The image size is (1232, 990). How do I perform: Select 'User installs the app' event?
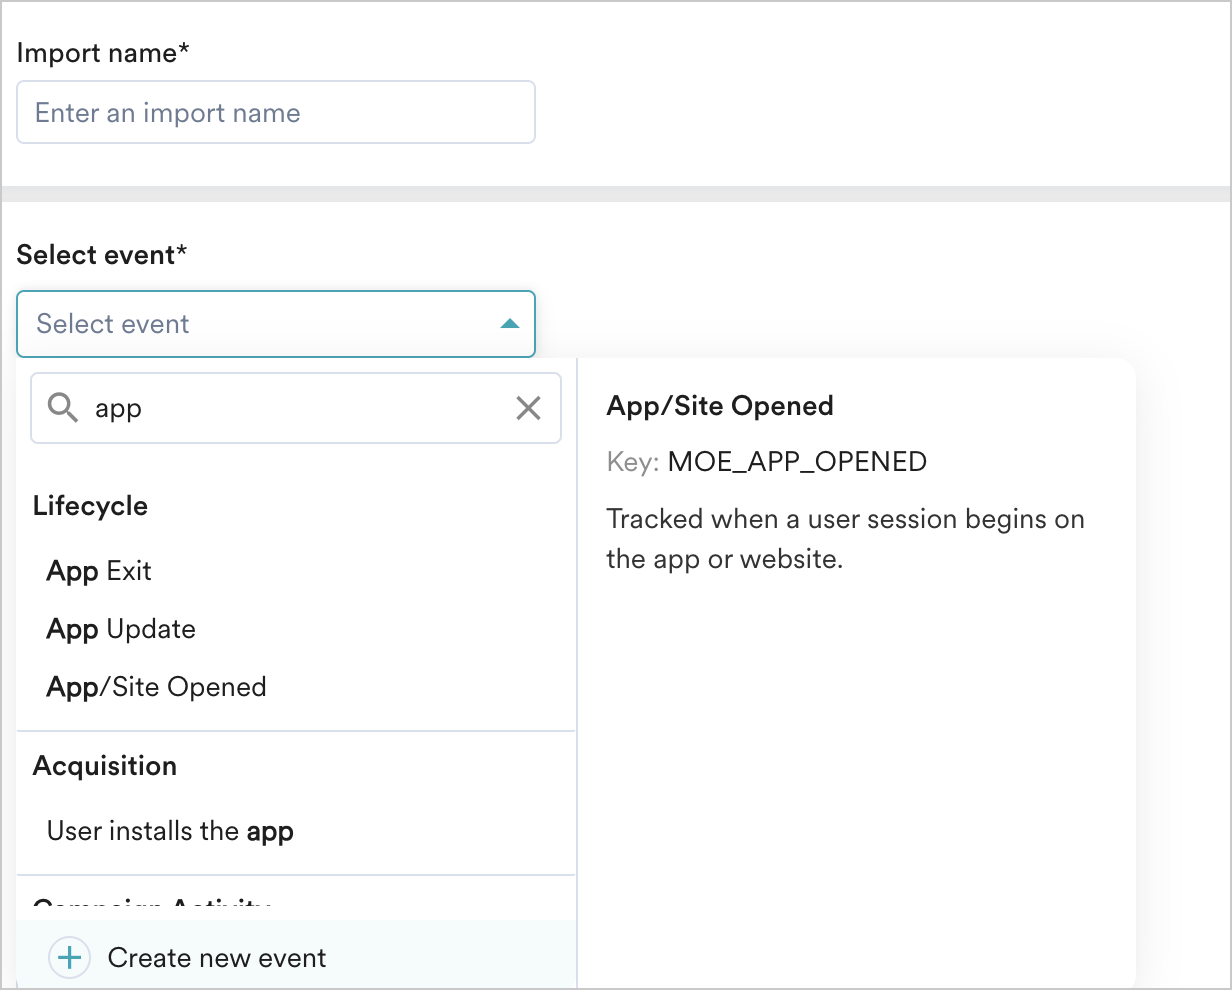click(x=170, y=831)
